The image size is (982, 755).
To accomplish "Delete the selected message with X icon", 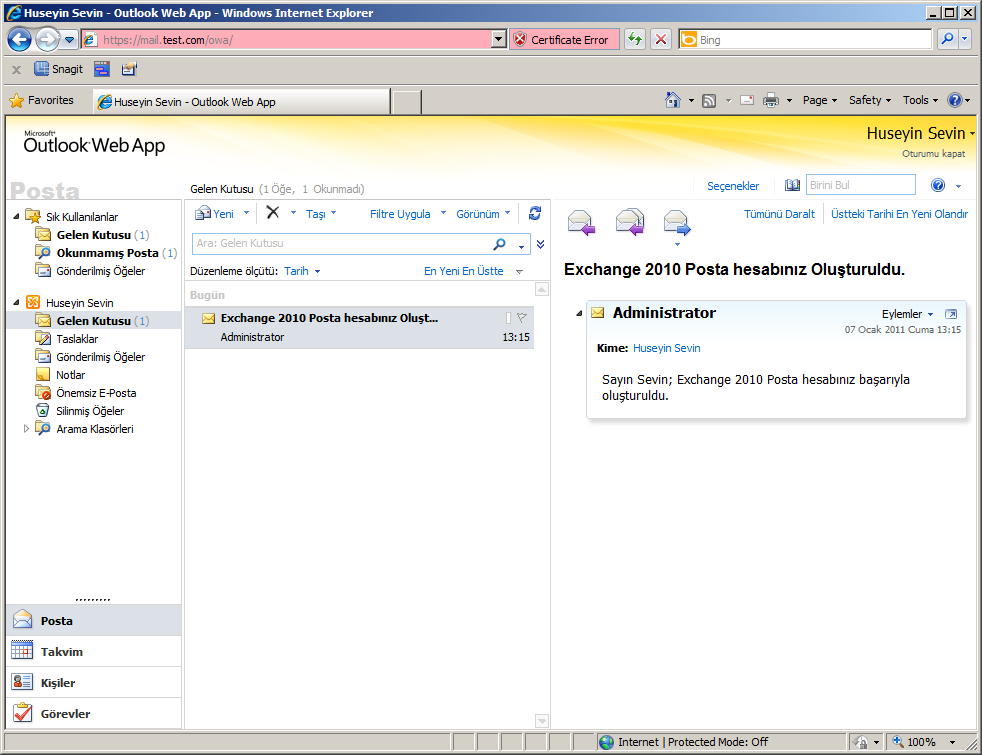I will pyautogui.click(x=272, y=213).
